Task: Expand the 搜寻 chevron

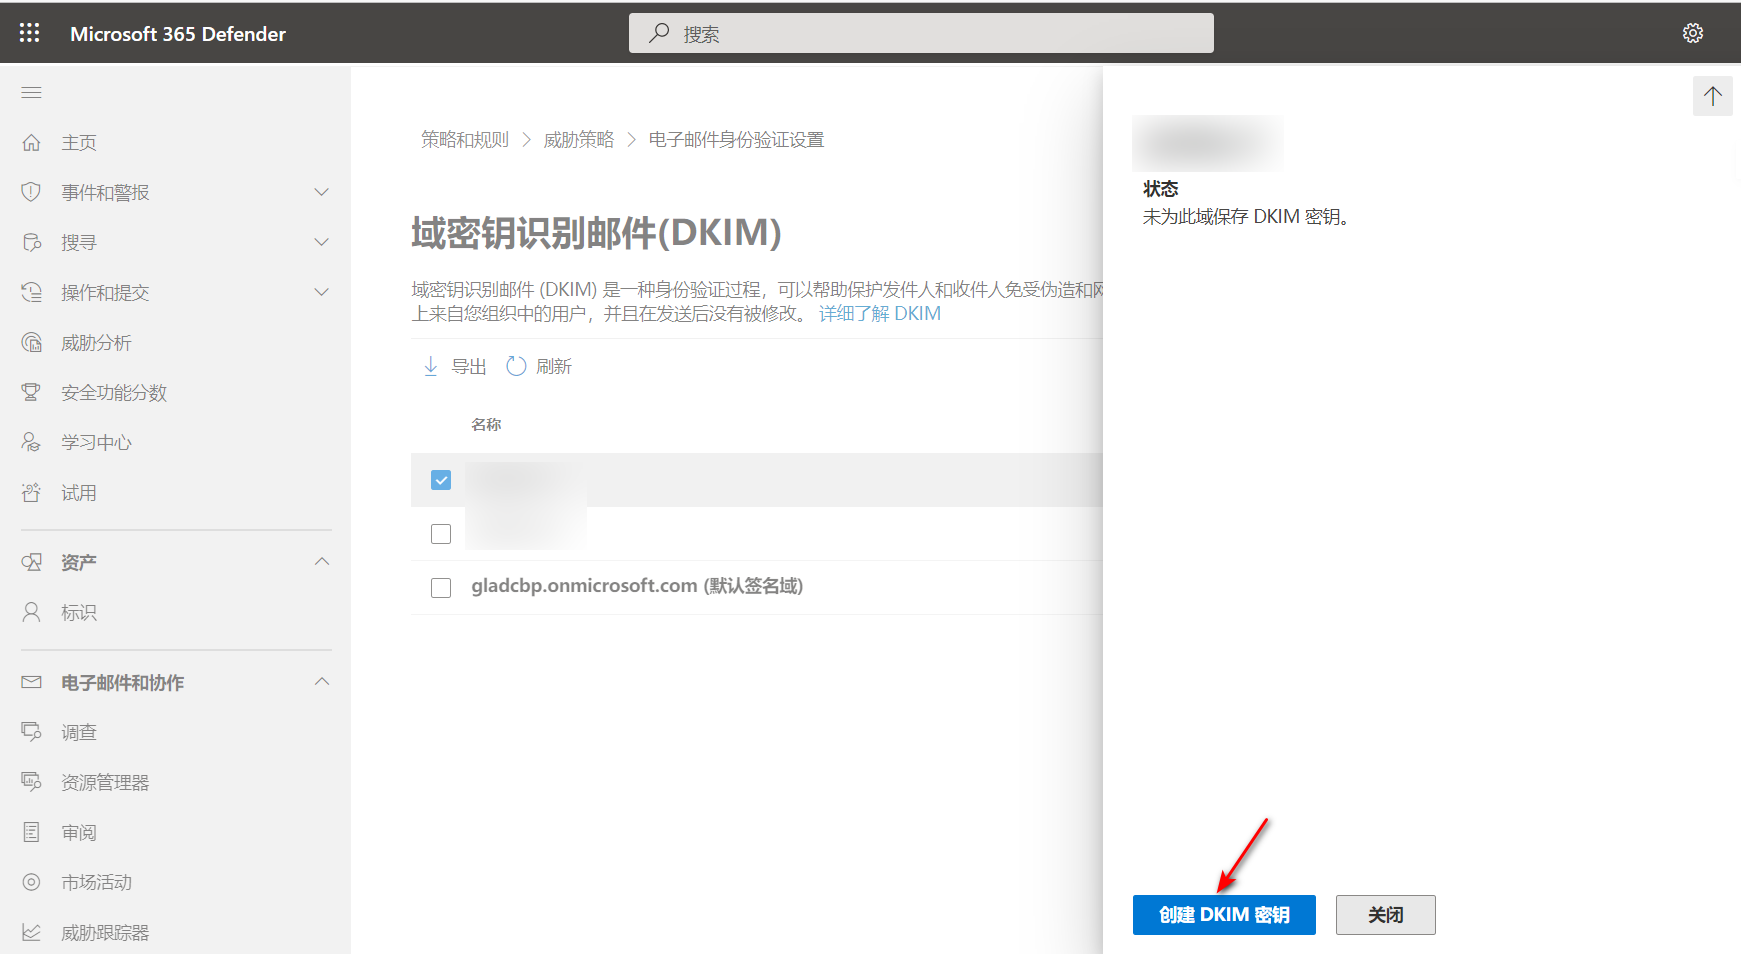Action: click(x=322, y=242)
